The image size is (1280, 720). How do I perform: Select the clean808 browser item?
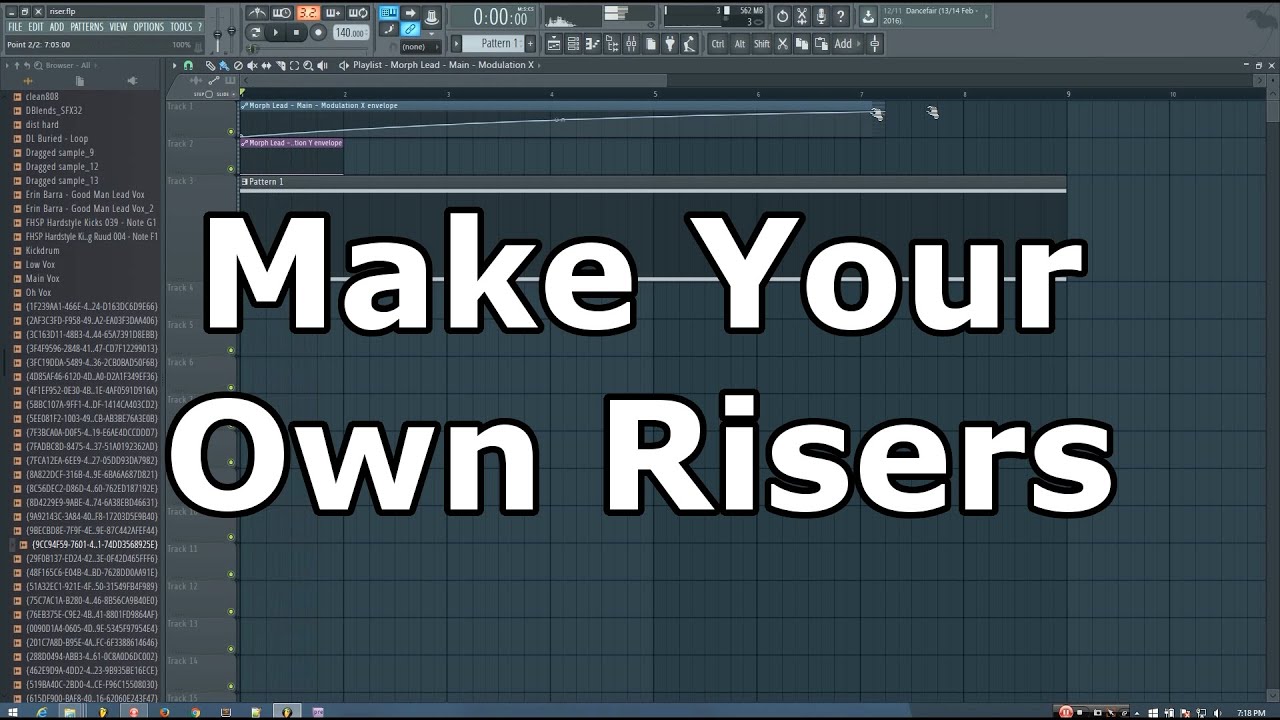[42, 97]
